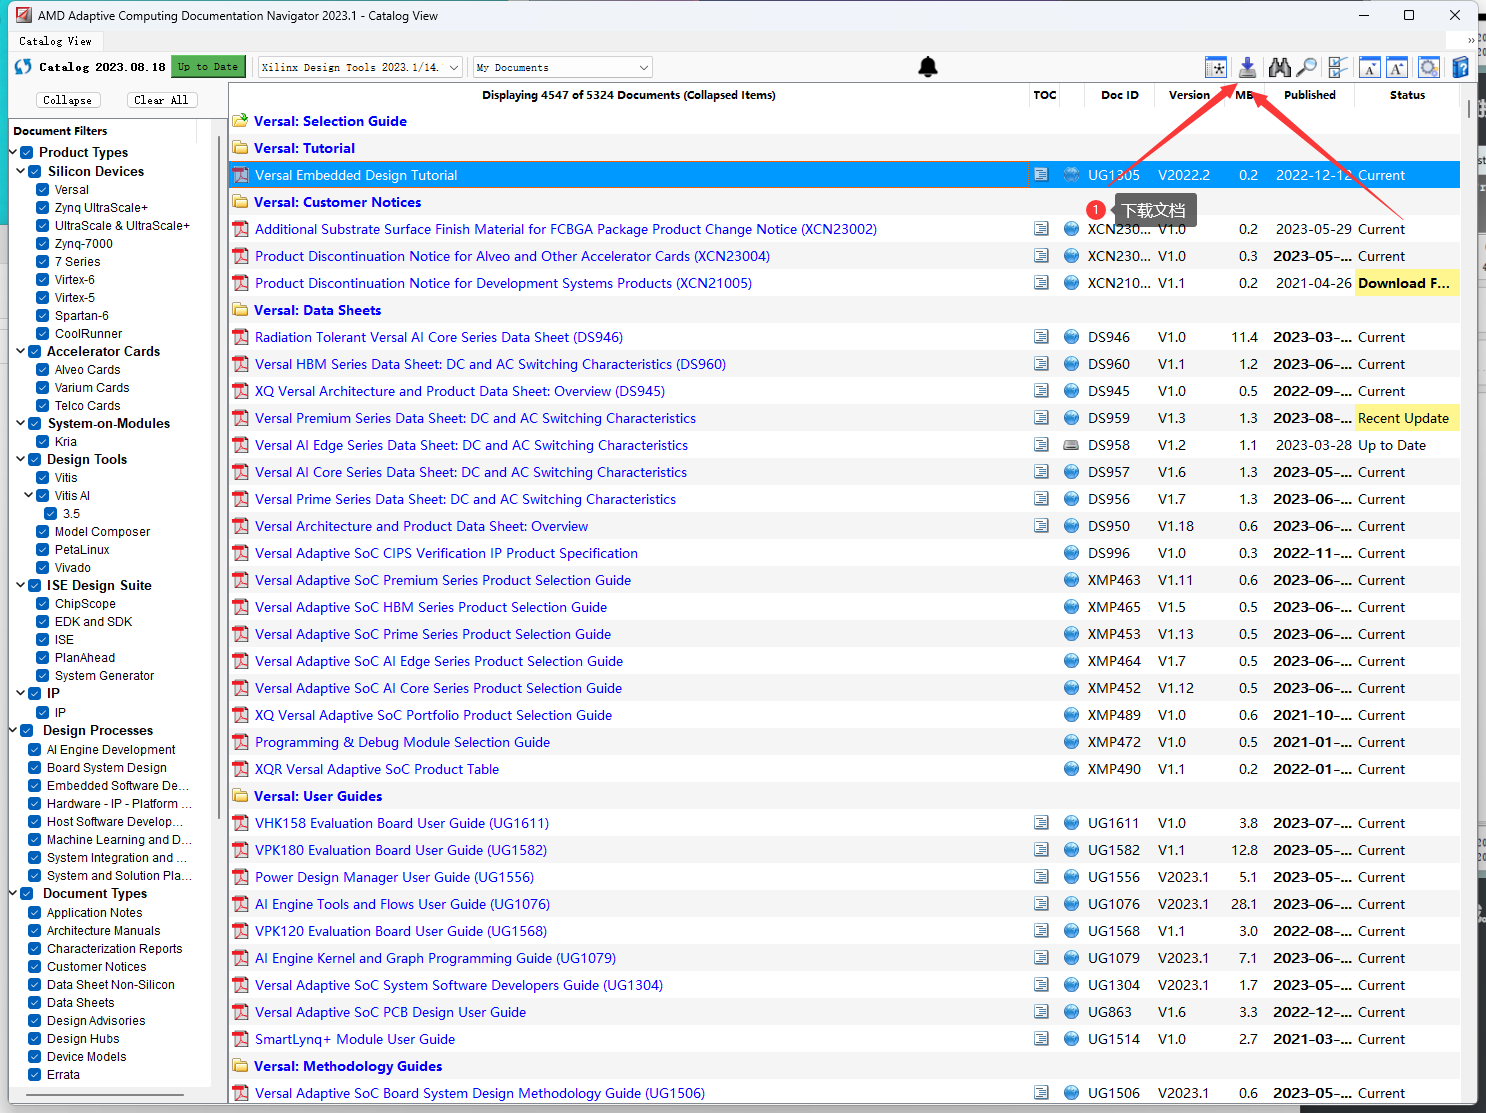
Task: Collapse the Document Types node
Action: coord(12,893)
